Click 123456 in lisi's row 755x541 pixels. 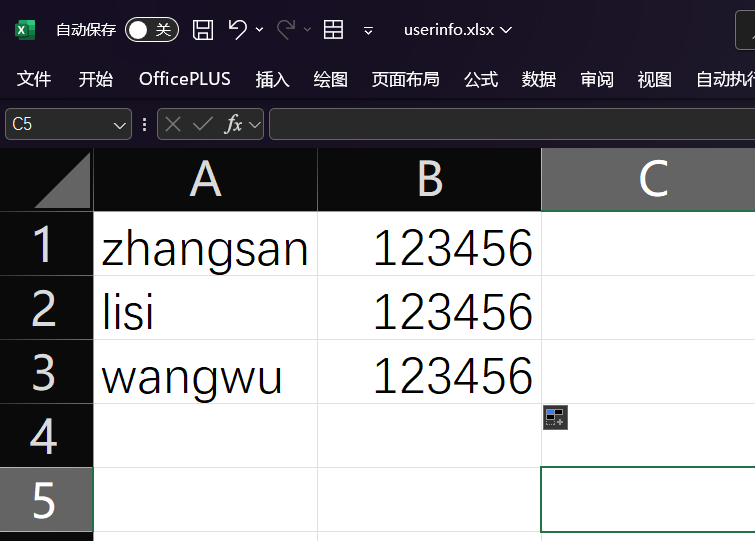[x=430, y=308]
